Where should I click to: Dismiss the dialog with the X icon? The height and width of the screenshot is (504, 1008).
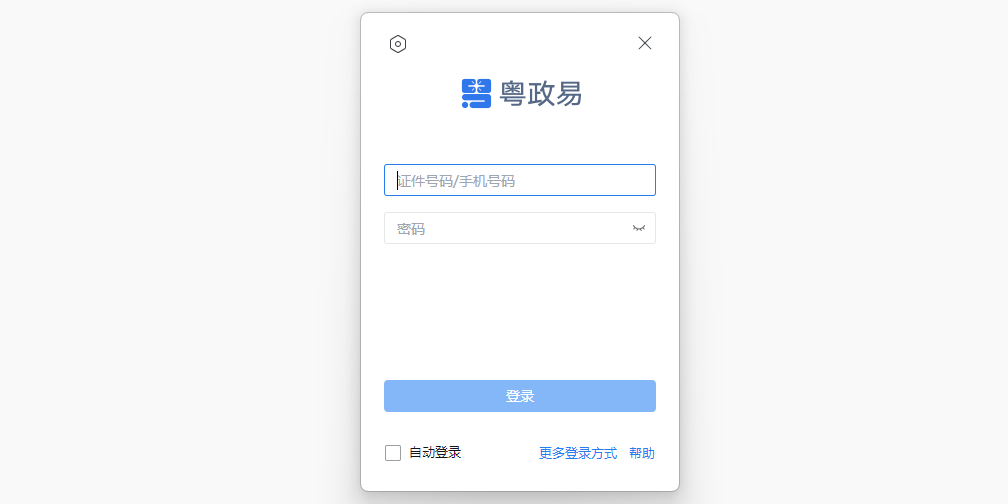pos(645,43)
